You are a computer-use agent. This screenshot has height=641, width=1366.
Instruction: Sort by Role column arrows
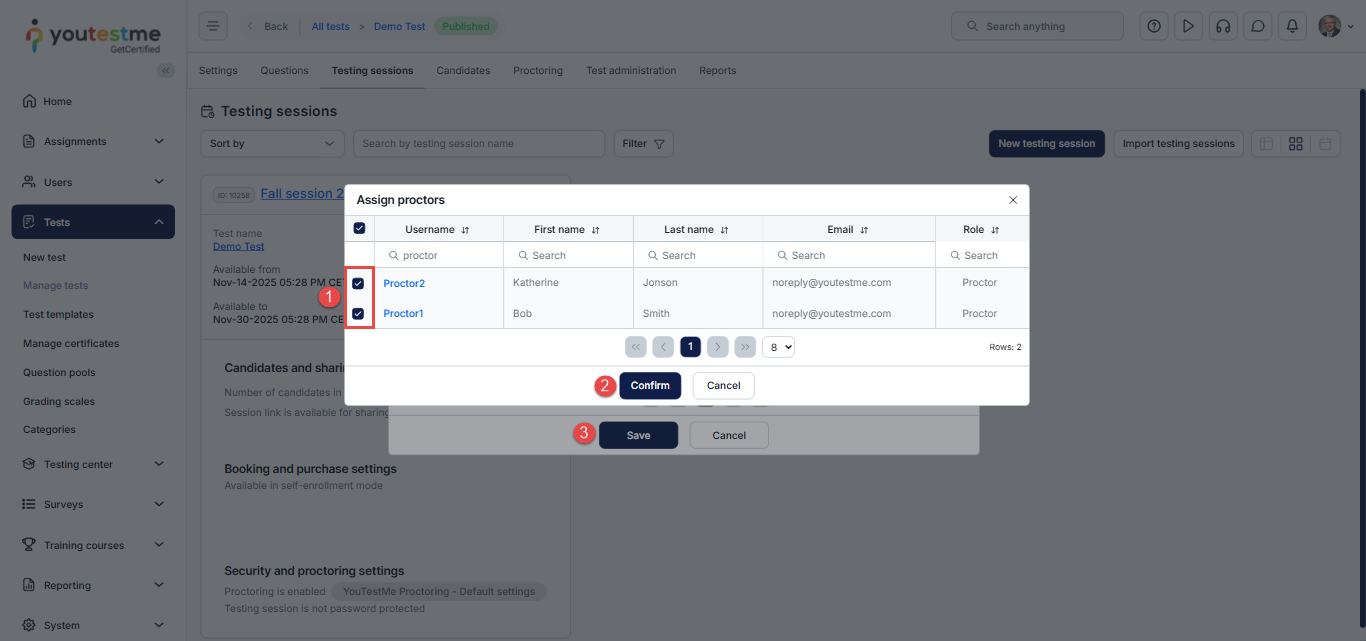coord(995,230)
